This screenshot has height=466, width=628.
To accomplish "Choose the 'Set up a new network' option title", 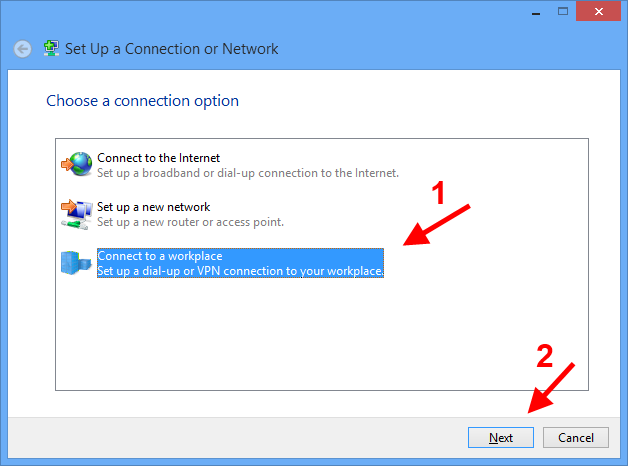I will coord(153,207).
